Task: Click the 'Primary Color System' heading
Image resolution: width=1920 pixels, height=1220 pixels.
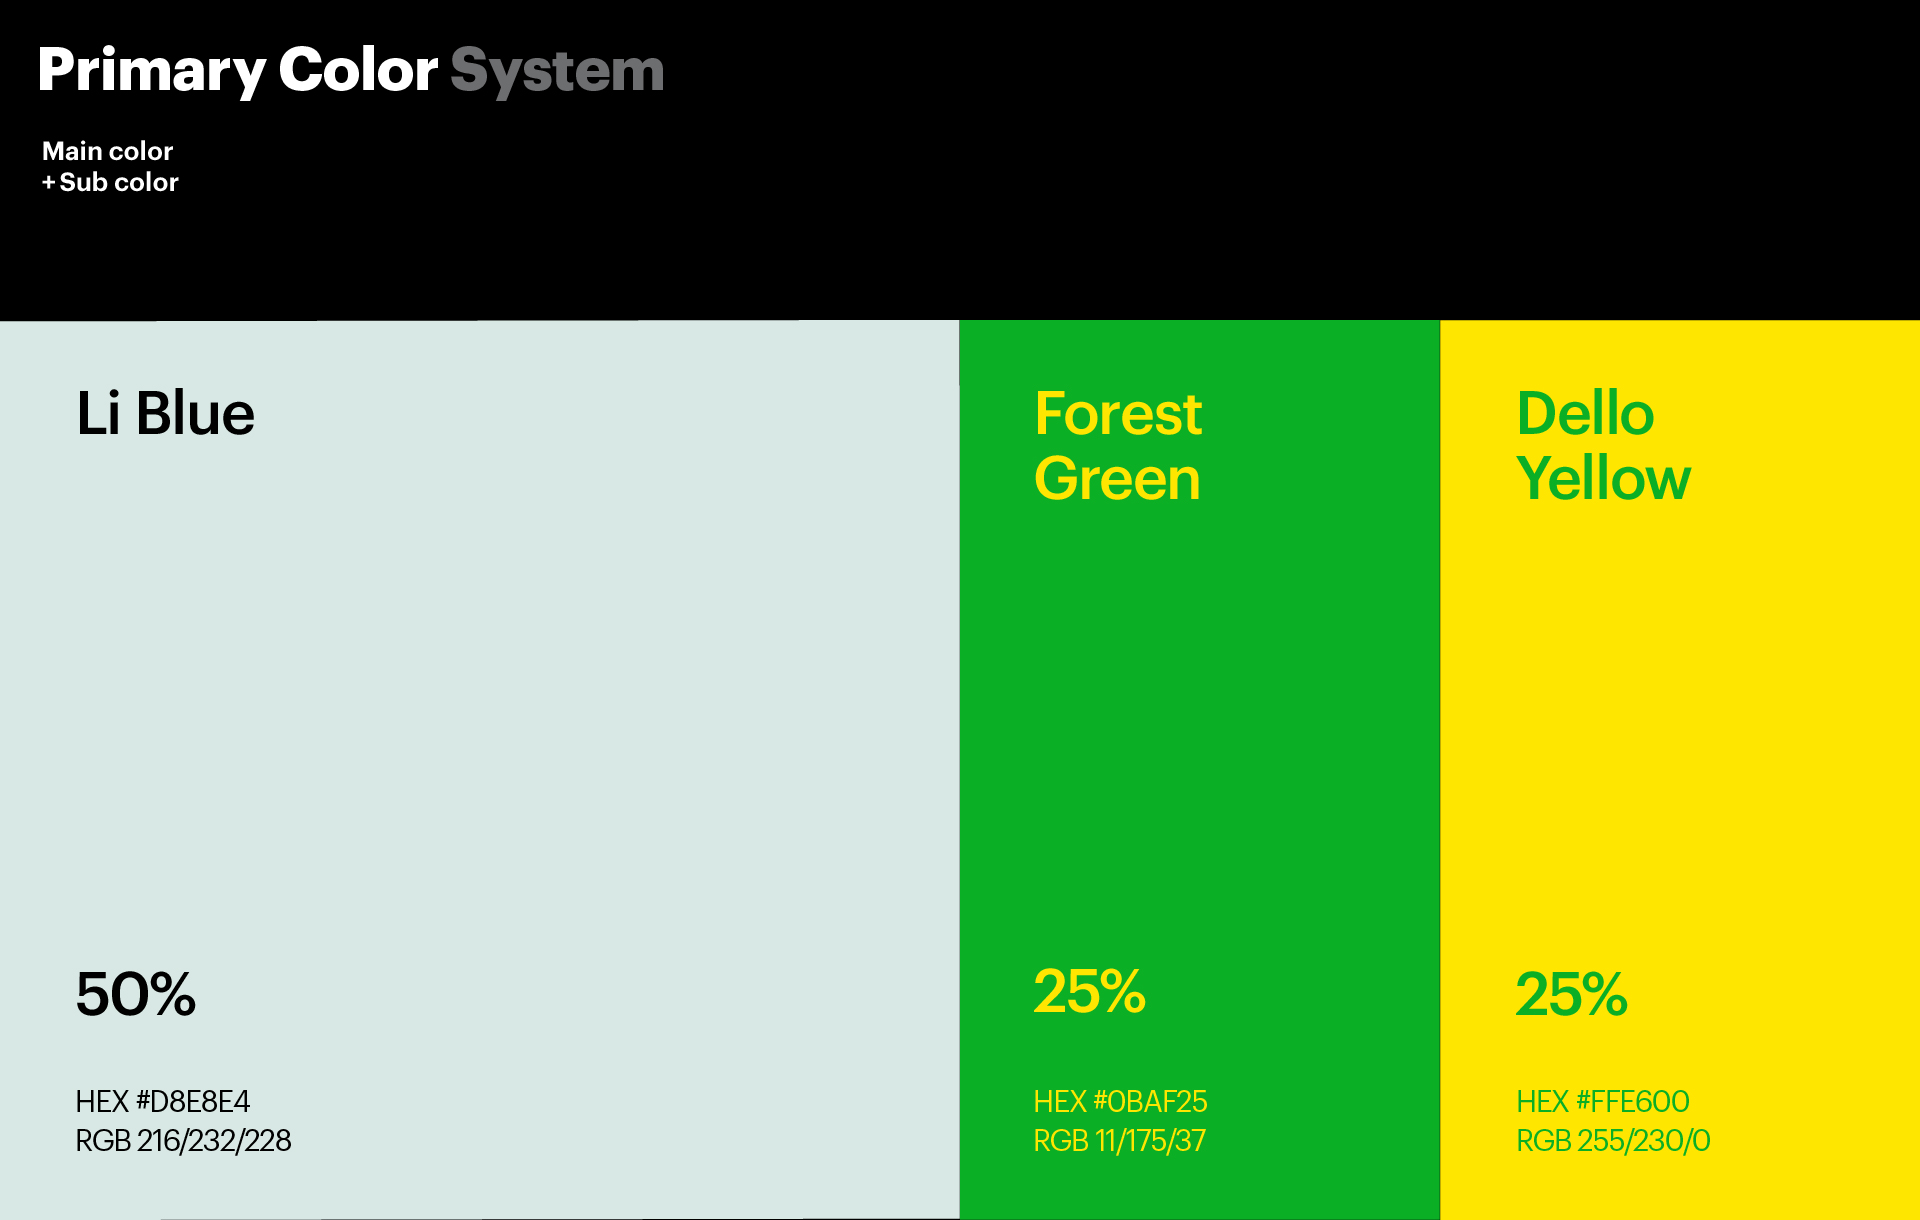Action: pyautogui.click(x=351, y=71)
